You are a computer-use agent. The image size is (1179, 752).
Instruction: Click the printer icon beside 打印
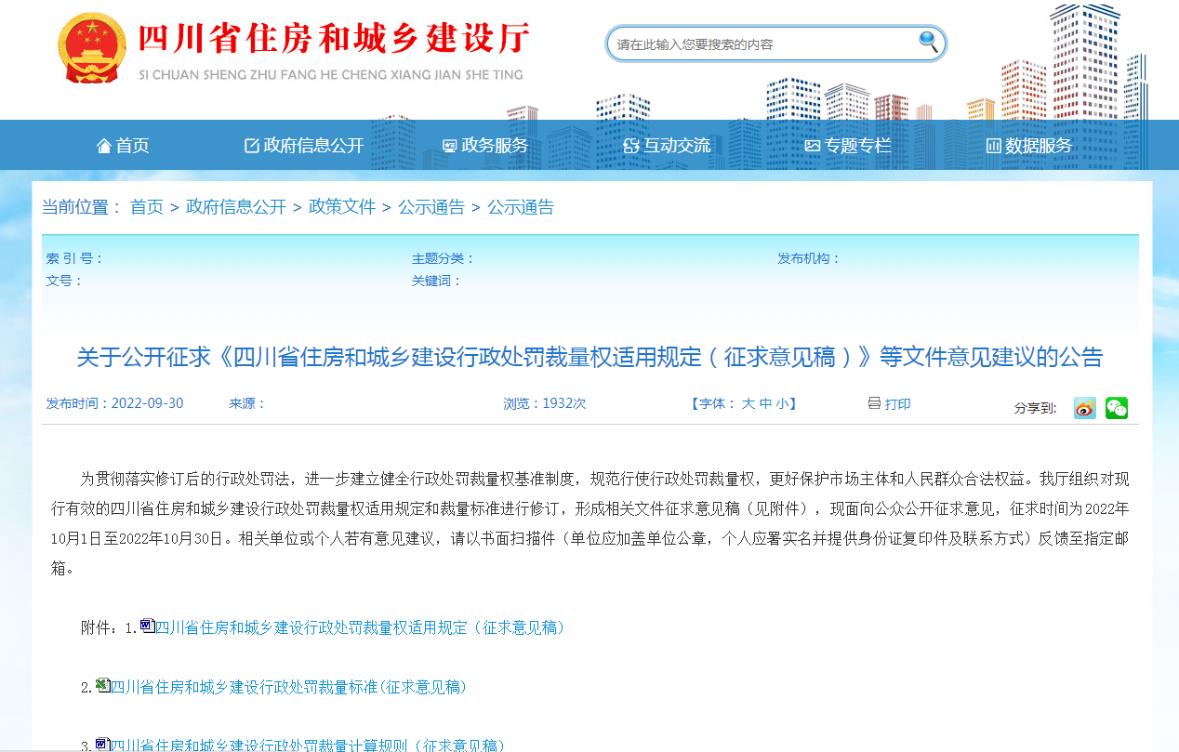coord(874,405)
